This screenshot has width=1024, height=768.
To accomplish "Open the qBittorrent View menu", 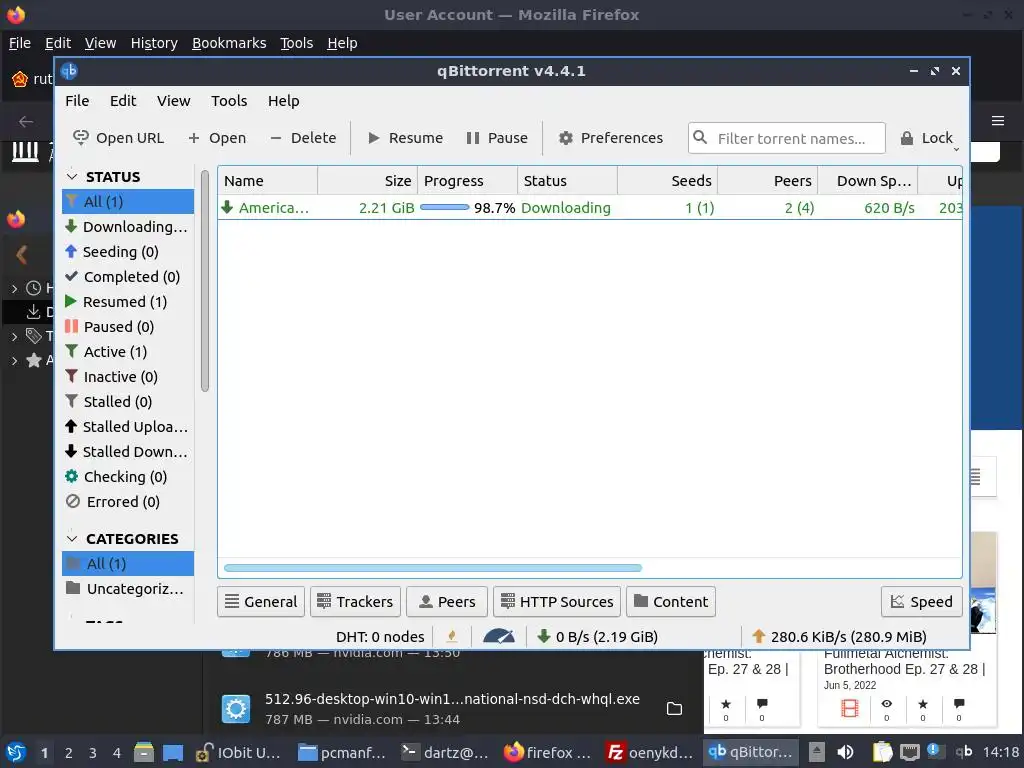I will pyautogui.click(x=173, y=101).
